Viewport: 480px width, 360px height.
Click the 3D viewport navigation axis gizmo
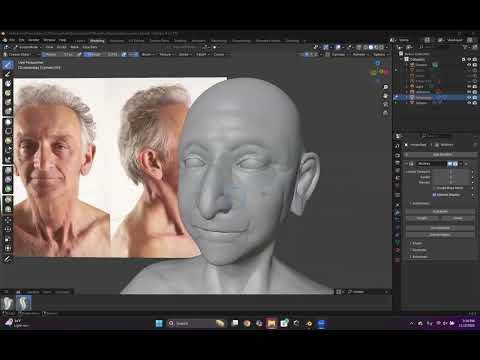(x=379, y=71)
